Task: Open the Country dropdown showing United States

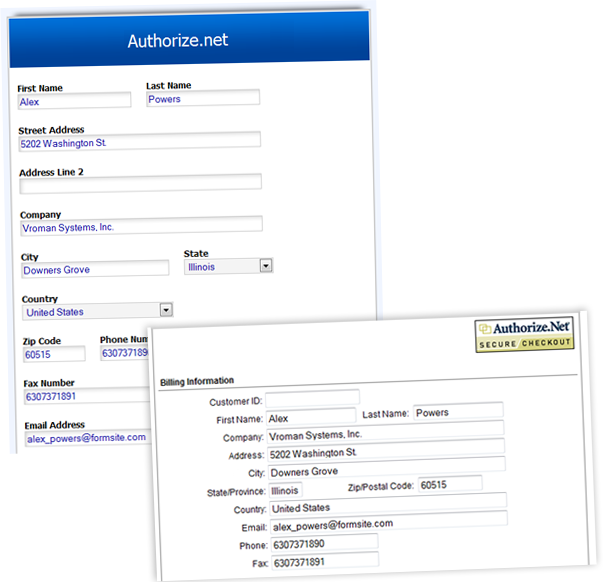Action: pos(97,311)
